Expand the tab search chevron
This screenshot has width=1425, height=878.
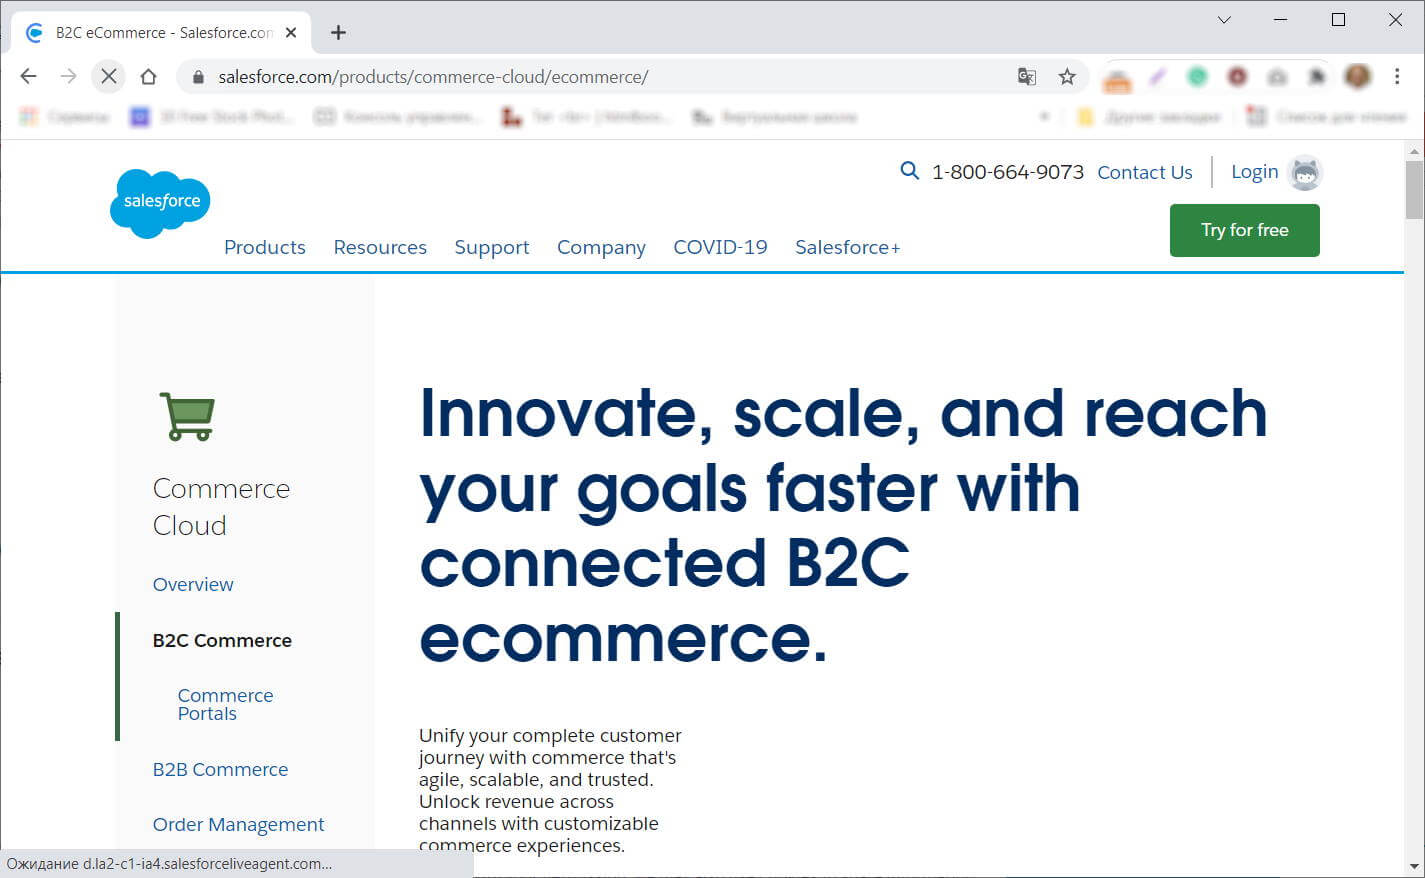tap(1224, 20)
